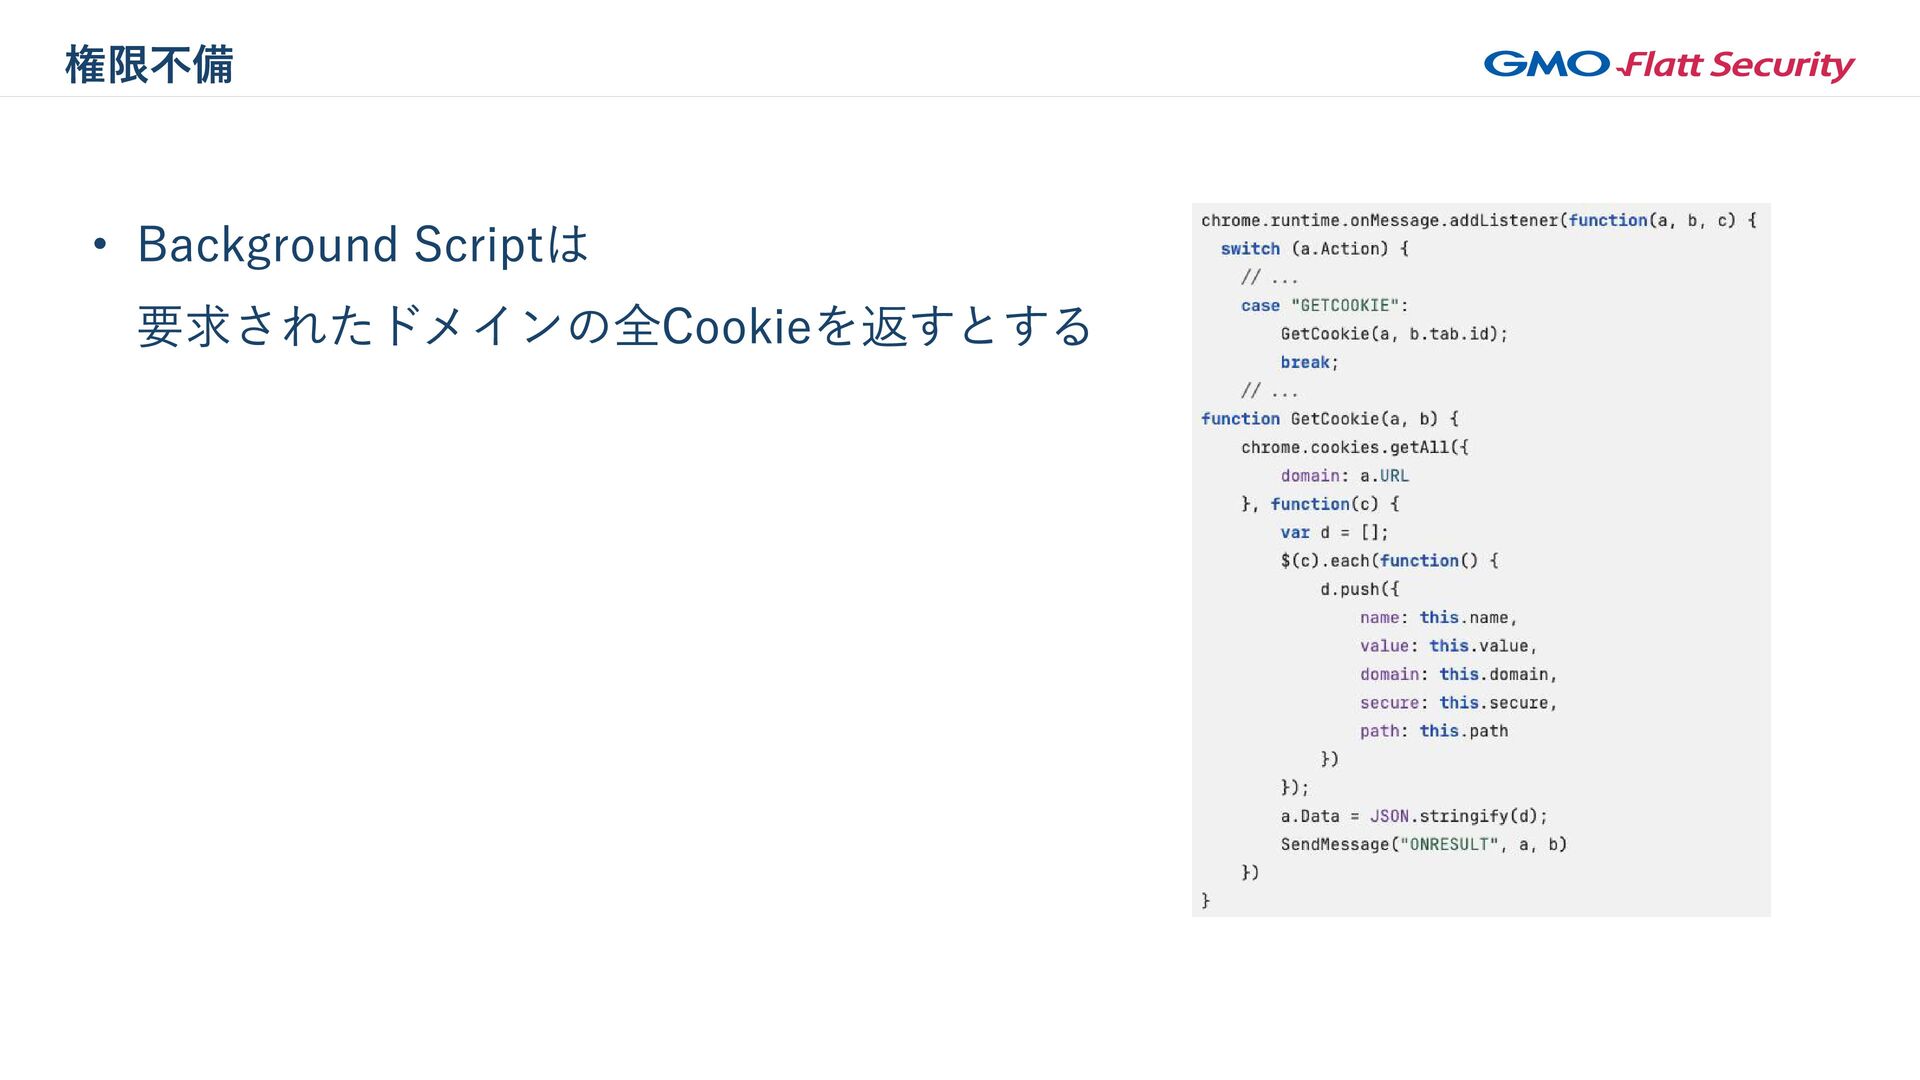Select the "Background Scriptは" text line
This screenshot has height=1080, width=1920.
pyautogui.click(x=363, y=245)
